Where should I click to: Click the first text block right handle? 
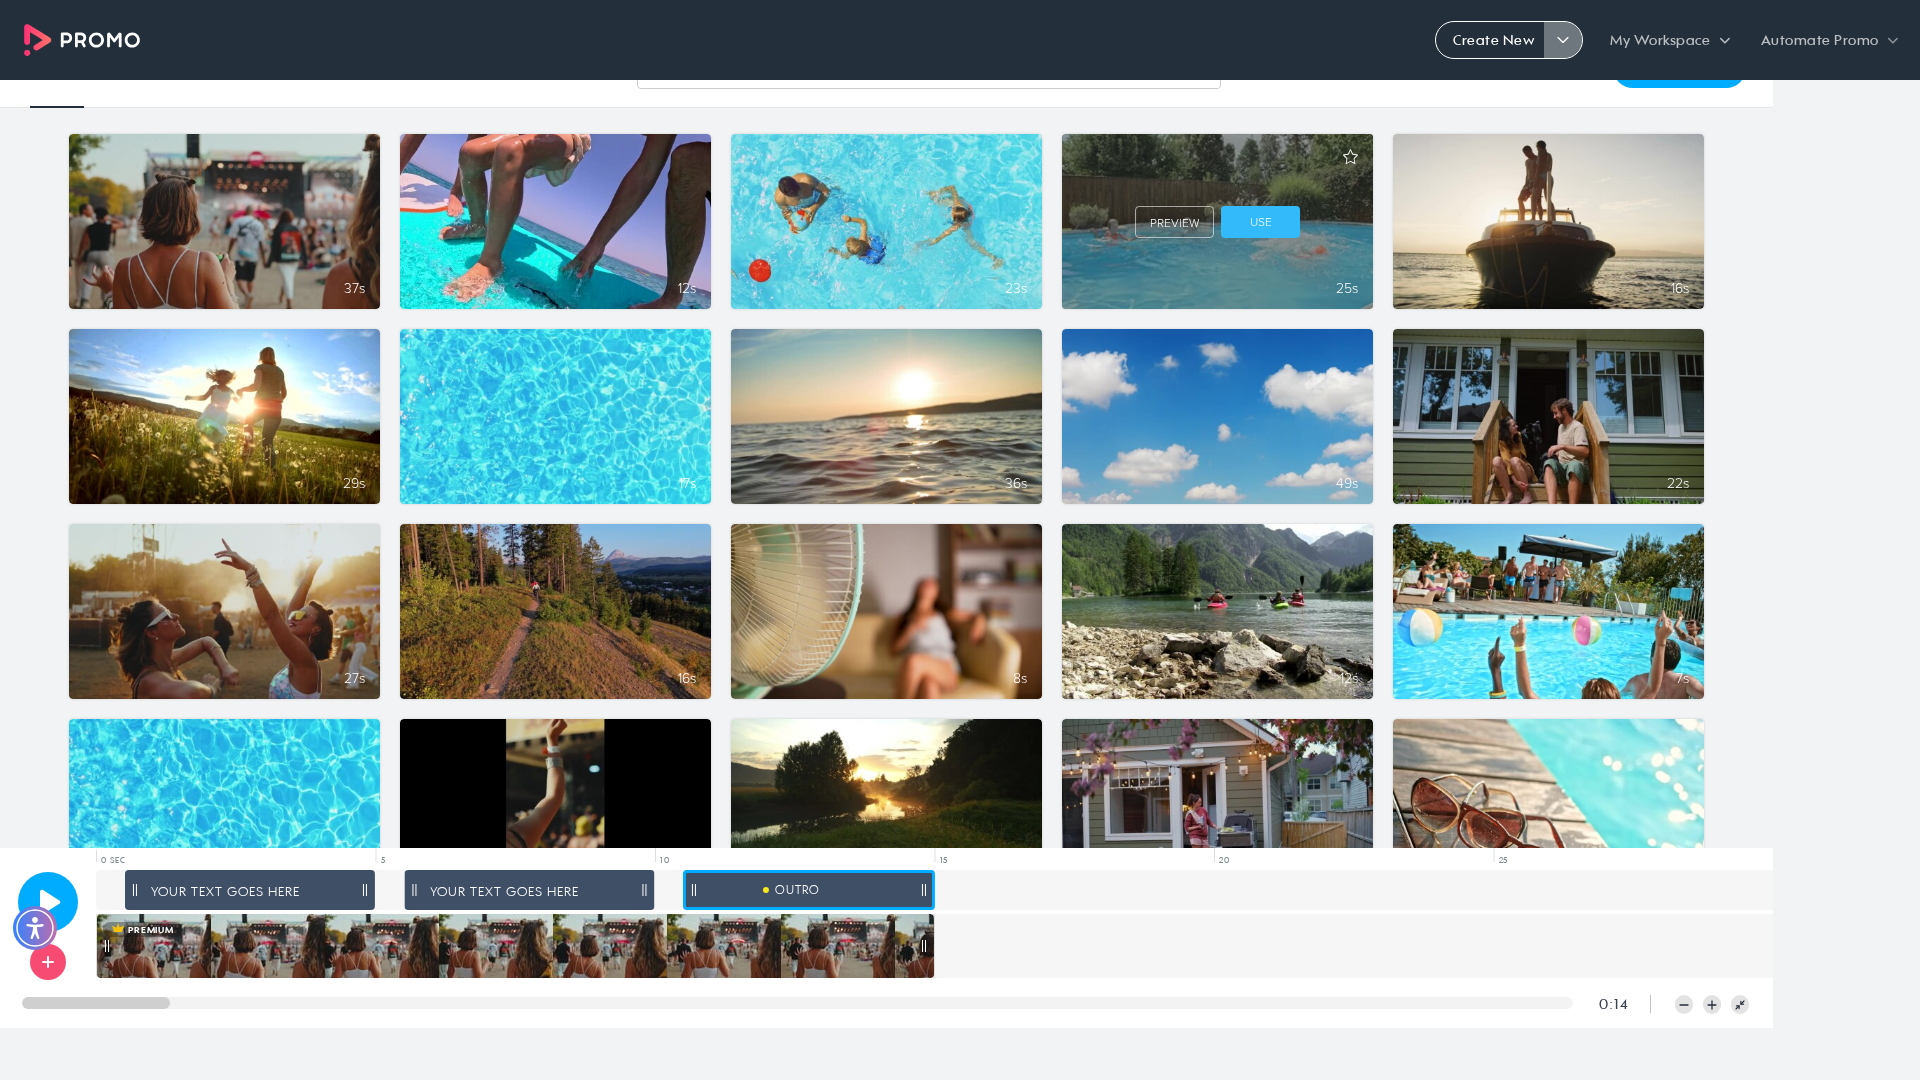pos(365,890)
